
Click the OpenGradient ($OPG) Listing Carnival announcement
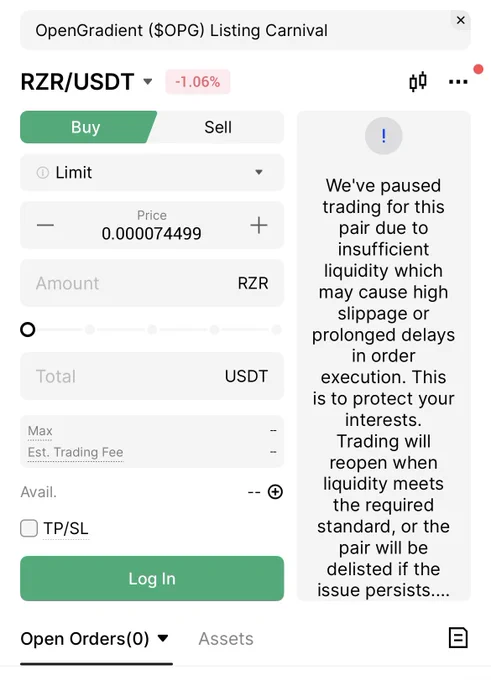pyautogui.click(x=181, y=30)
